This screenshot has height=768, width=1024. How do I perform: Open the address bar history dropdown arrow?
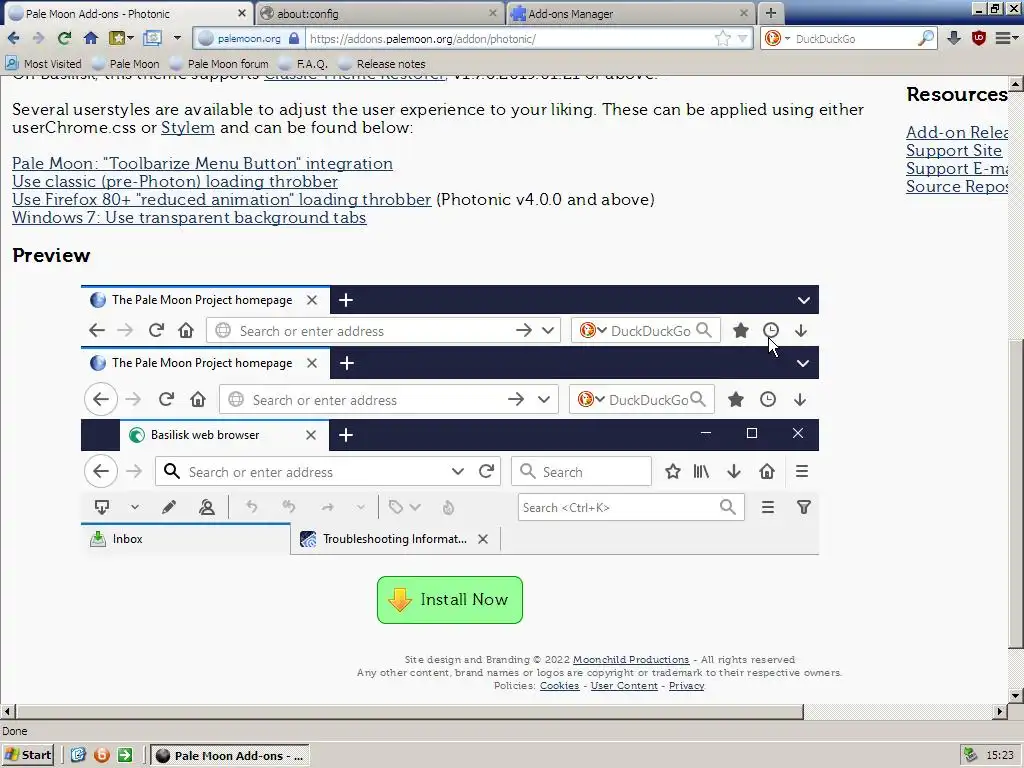coord(743,39)
